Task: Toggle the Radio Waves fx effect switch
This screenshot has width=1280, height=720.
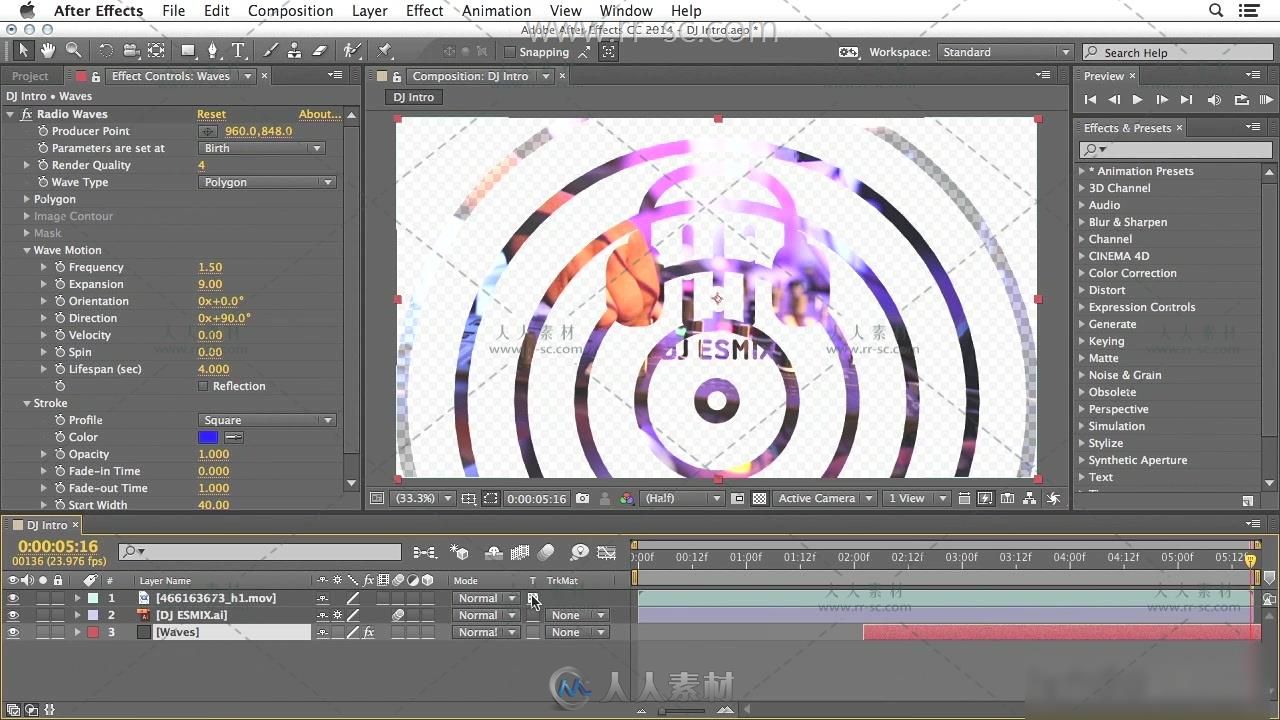Action: [26, 114]
